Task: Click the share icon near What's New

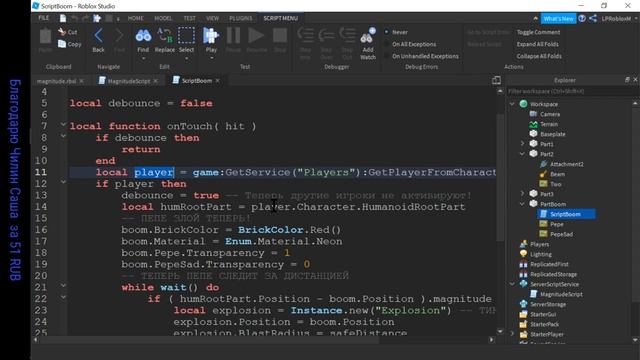Action: pos(593,18)
